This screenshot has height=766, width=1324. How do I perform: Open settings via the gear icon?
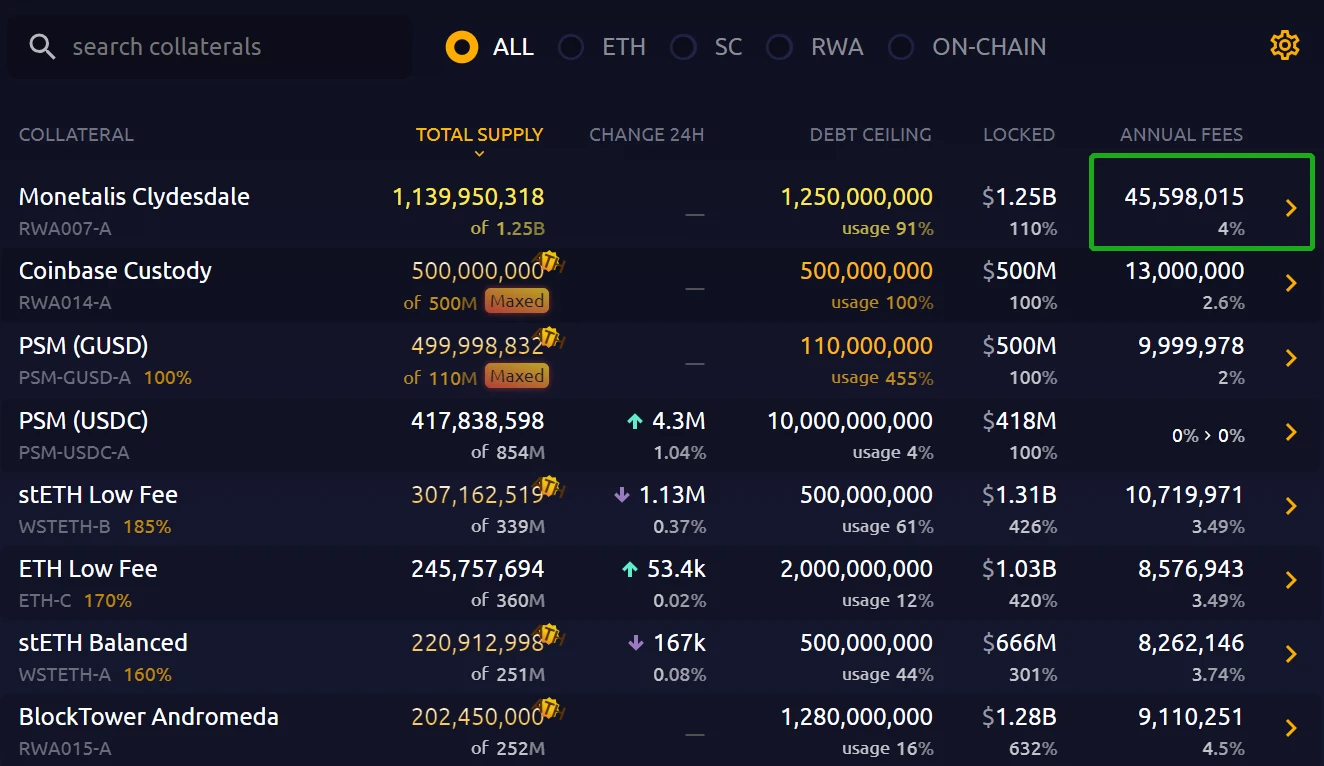point(1284,46)
